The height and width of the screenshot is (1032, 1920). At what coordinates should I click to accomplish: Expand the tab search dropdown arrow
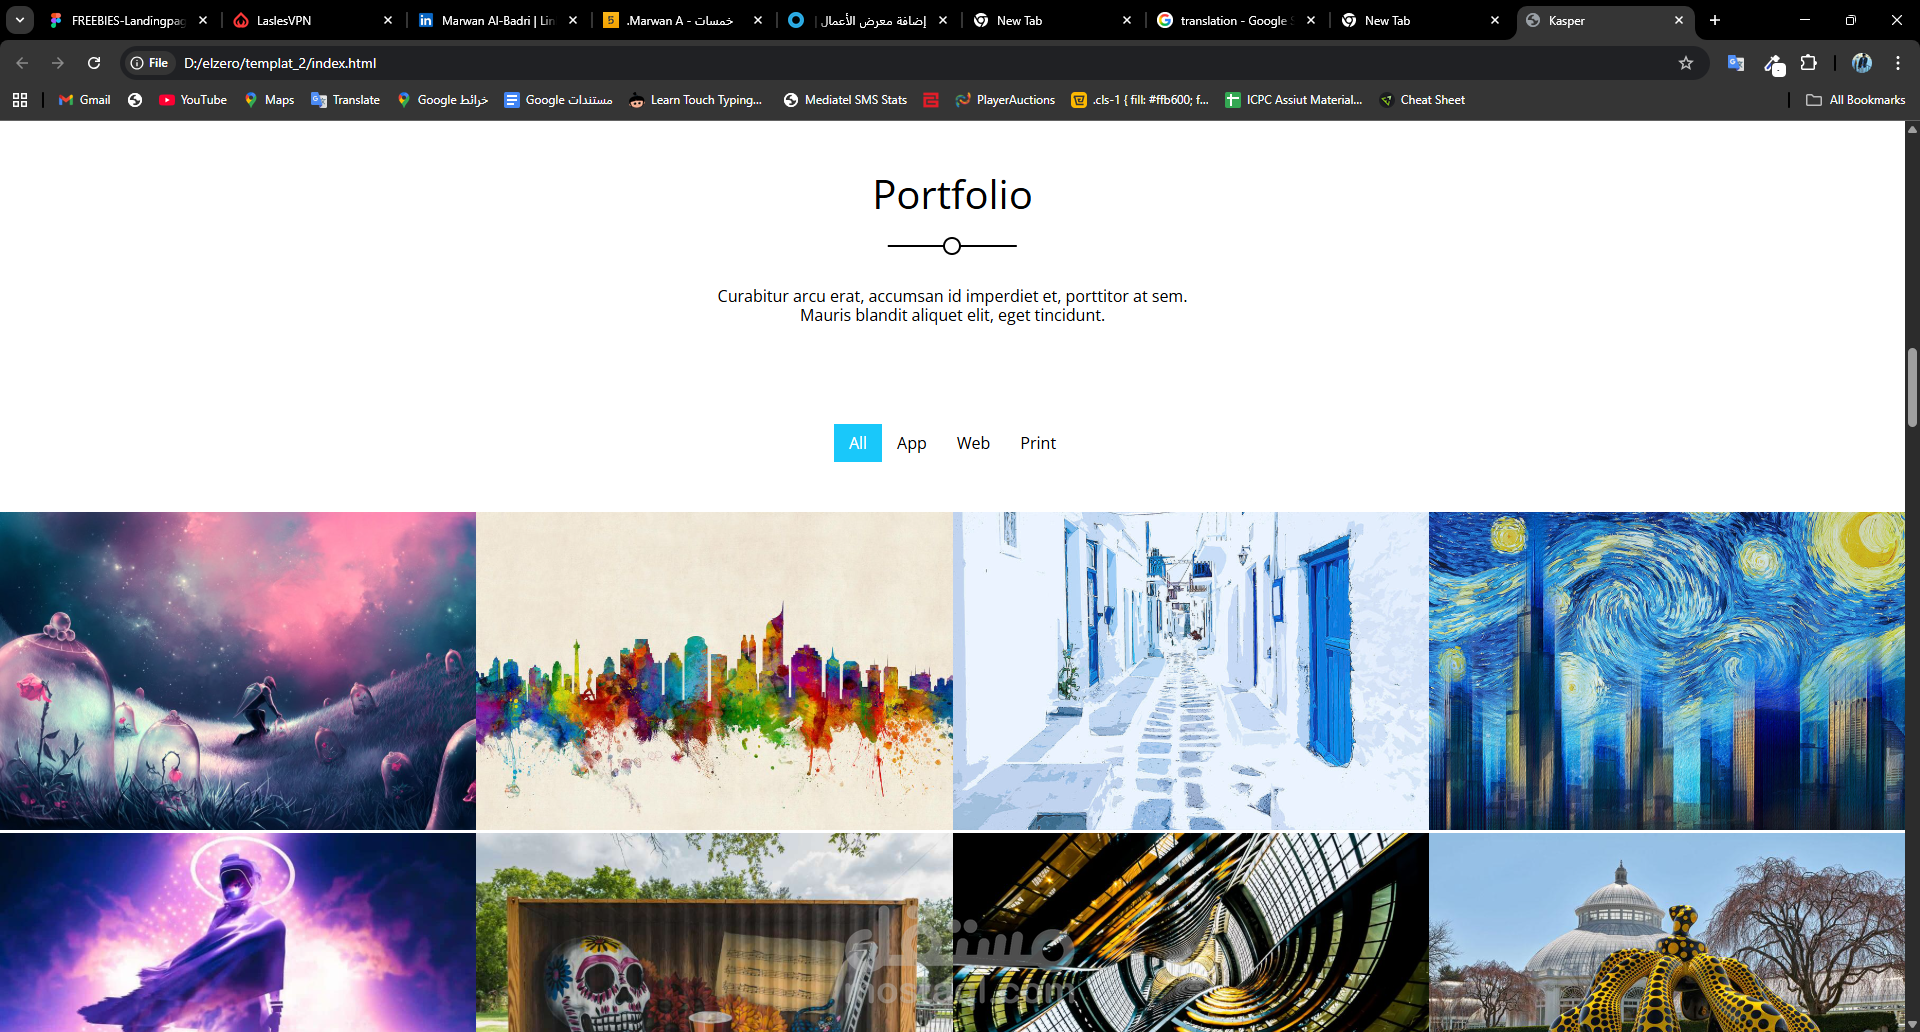pos(20,20)
